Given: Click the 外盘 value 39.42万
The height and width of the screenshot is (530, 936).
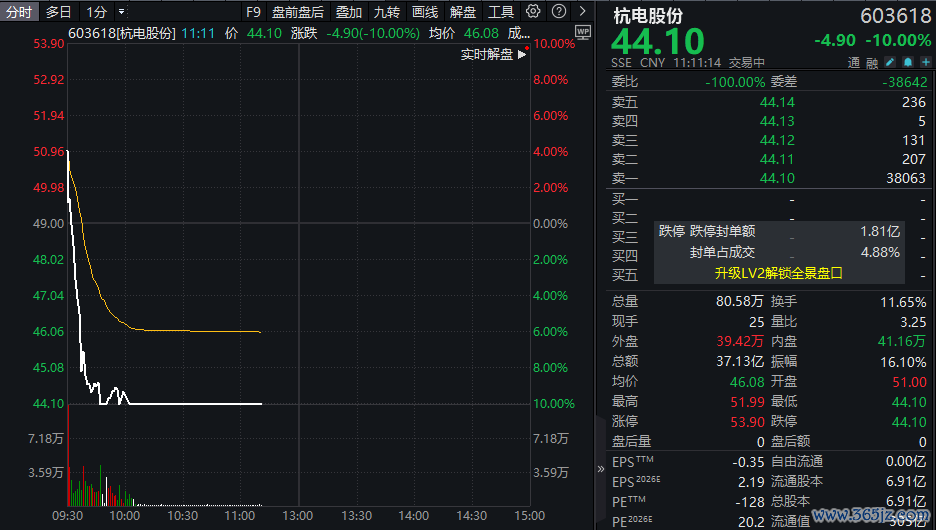Looking at the screenshot, I should 740,341.
